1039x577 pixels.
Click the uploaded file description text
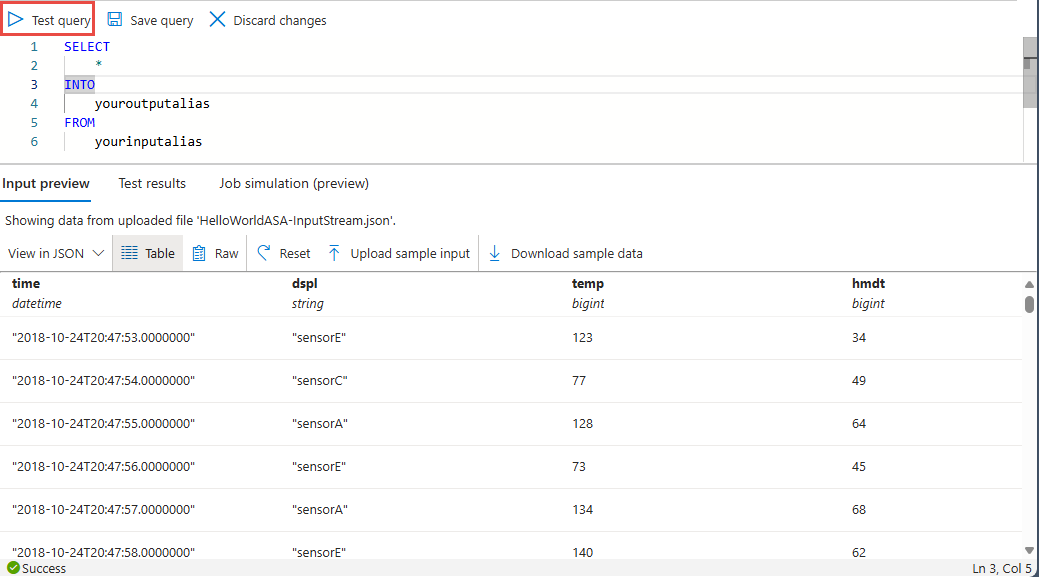click(x=200, y=221)
